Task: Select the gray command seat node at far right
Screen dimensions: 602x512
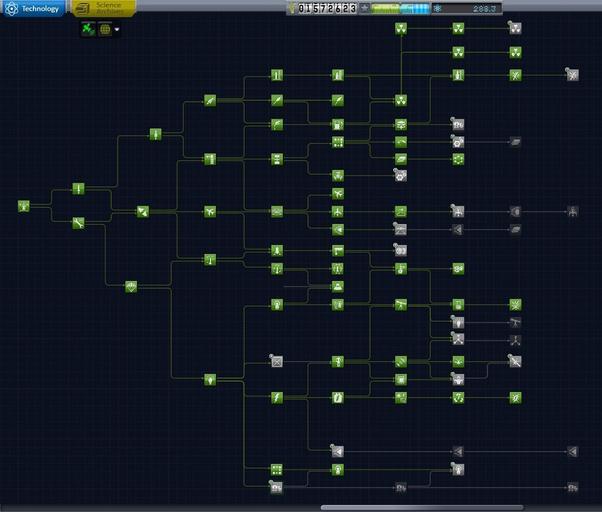Action: pos(572,211)
